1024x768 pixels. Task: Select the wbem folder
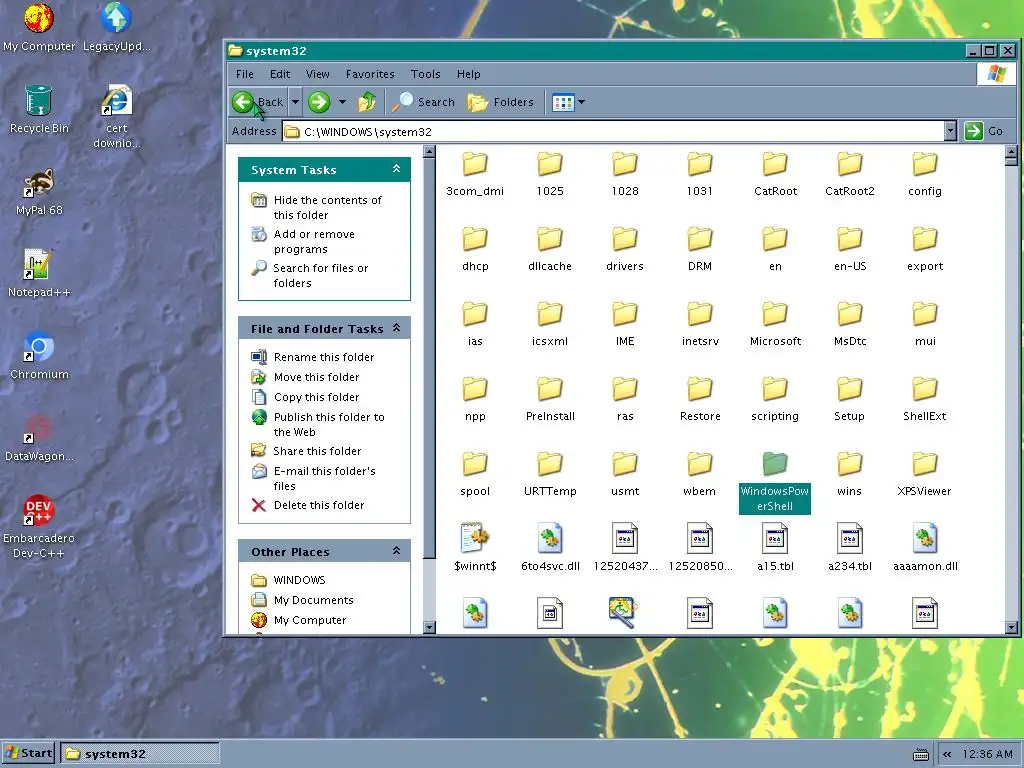699,474
